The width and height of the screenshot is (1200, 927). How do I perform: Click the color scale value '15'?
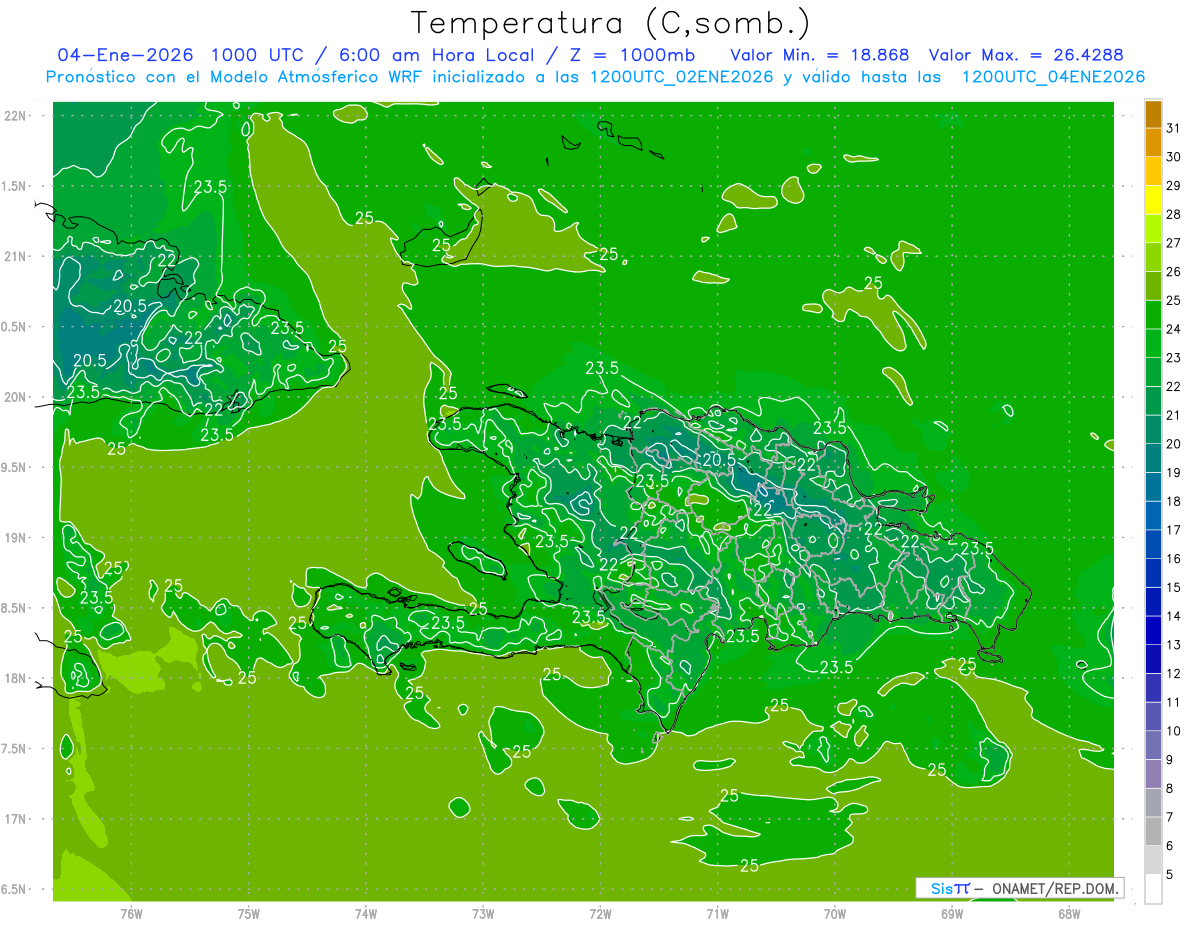(1173, 587)
